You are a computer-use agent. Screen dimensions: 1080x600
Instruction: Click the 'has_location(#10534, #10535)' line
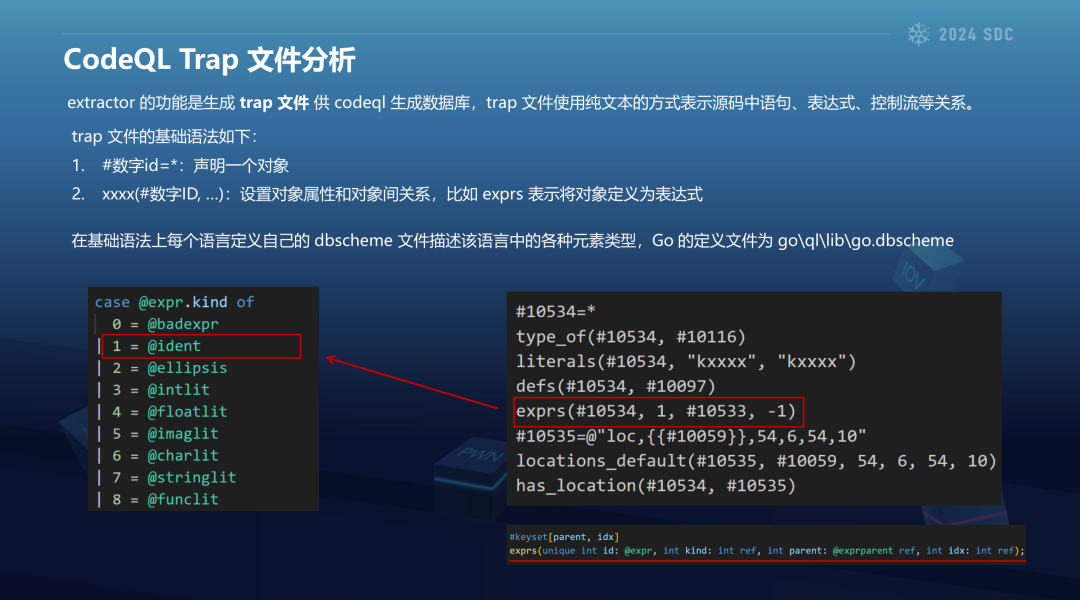(656, 486)
